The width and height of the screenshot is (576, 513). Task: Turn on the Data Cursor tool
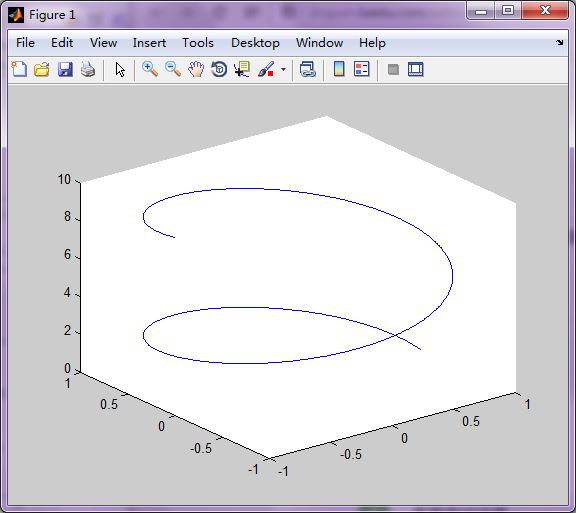click(x=242, y=69)
